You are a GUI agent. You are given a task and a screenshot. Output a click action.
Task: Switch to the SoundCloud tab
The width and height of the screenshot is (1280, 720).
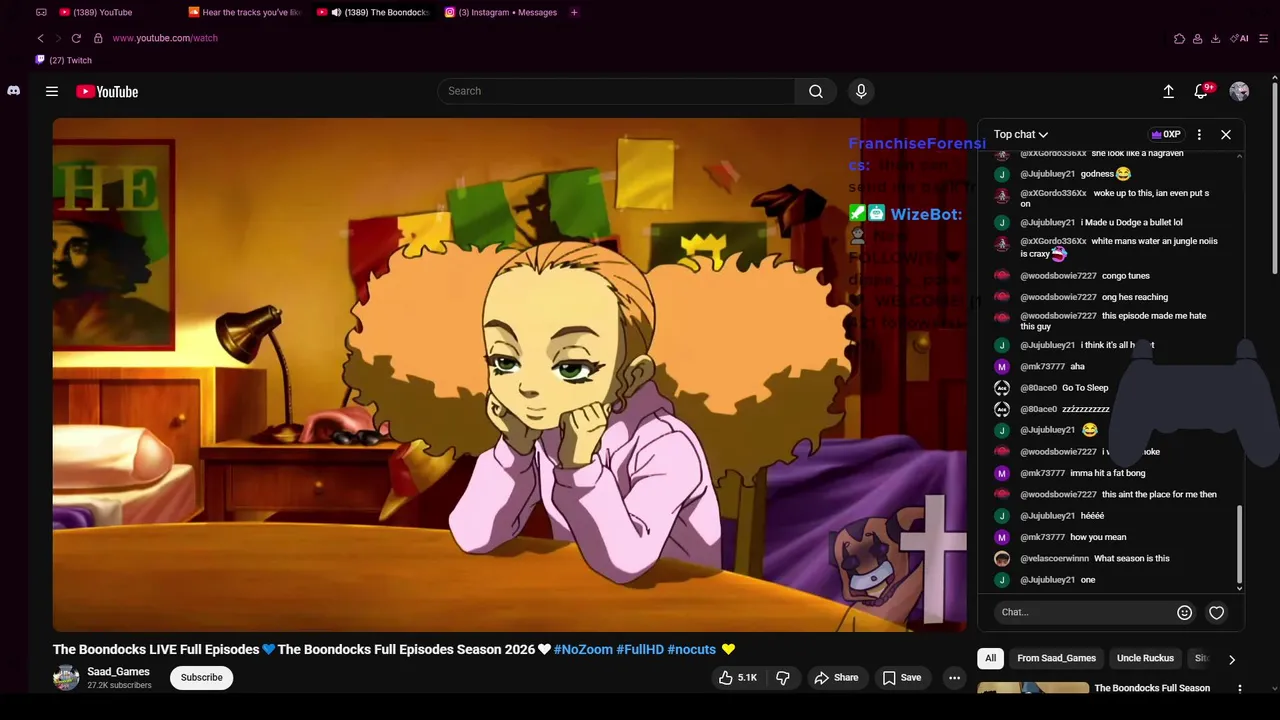tap(245, 12)
